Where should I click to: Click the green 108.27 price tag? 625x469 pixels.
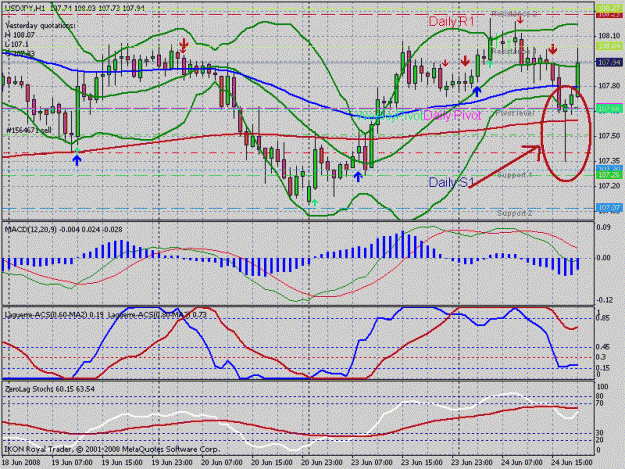coord(609,8)
